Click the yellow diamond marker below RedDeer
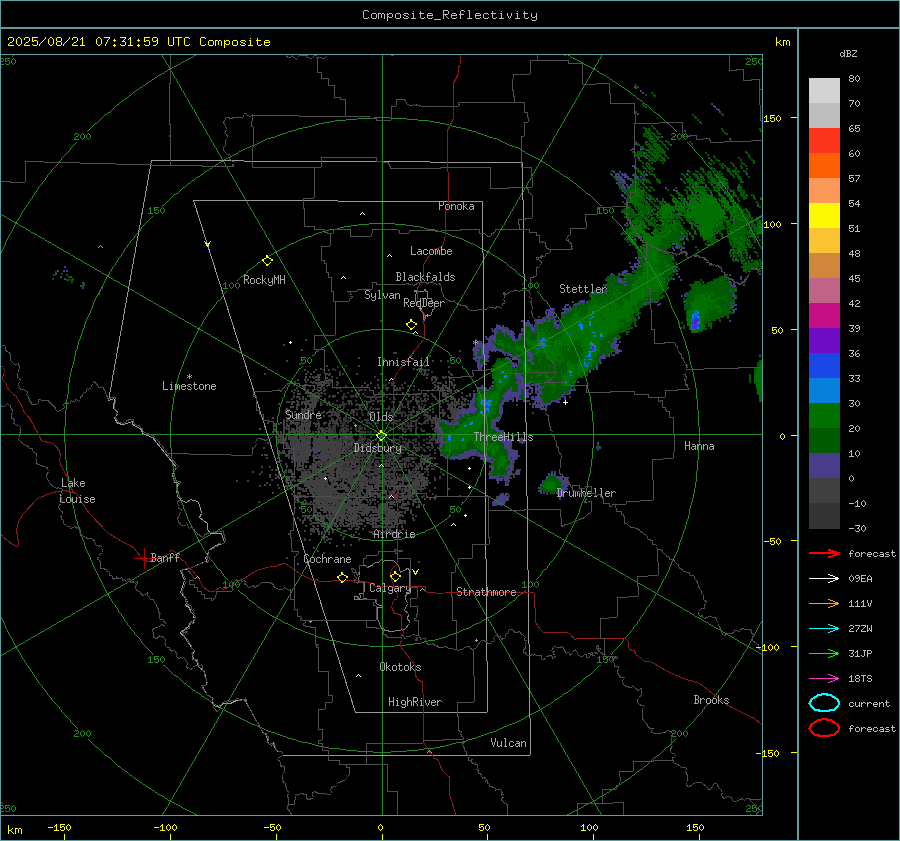The height and width of the screenshot is (841, 900). coord(411,324)
